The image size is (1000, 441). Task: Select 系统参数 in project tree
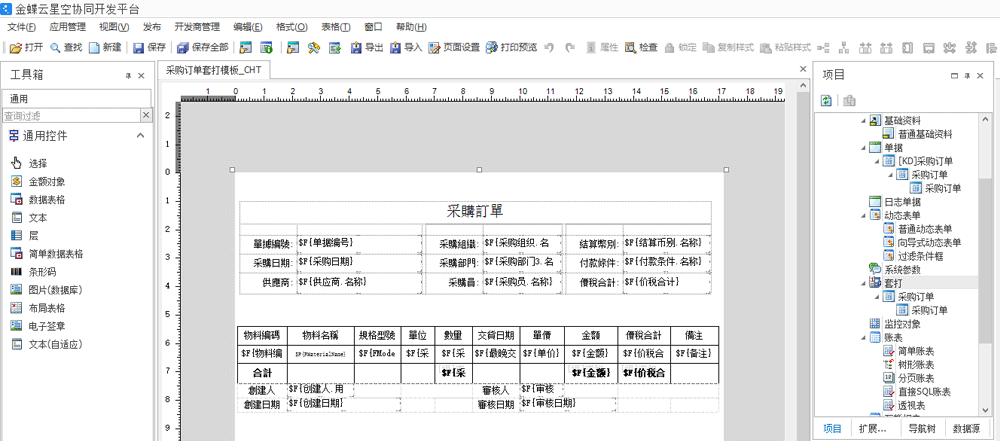pos(902,269)
